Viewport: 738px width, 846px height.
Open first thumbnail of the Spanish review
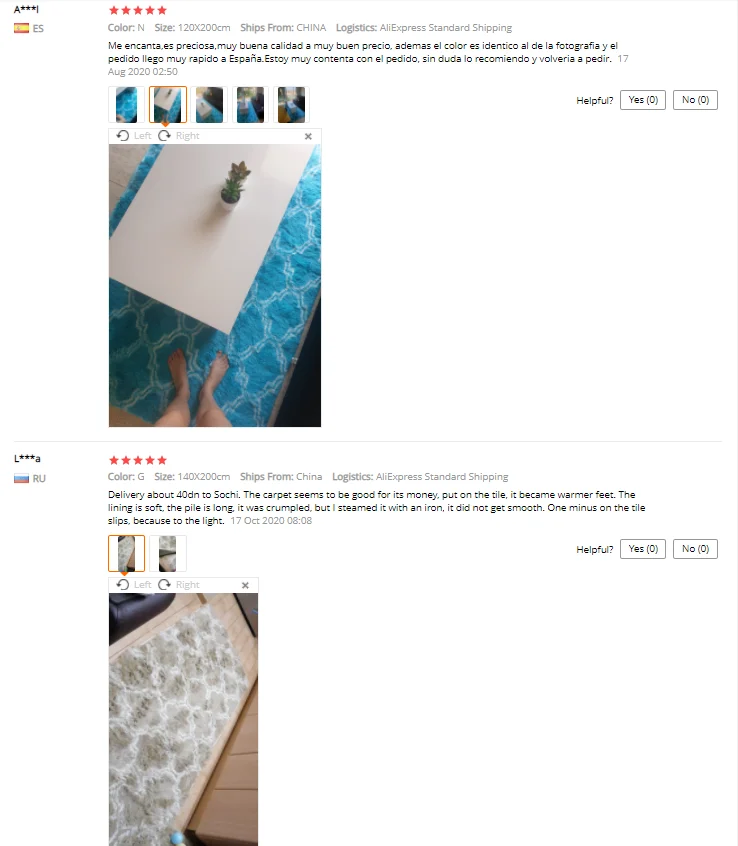pyautogui.click(x=126, y=105)
